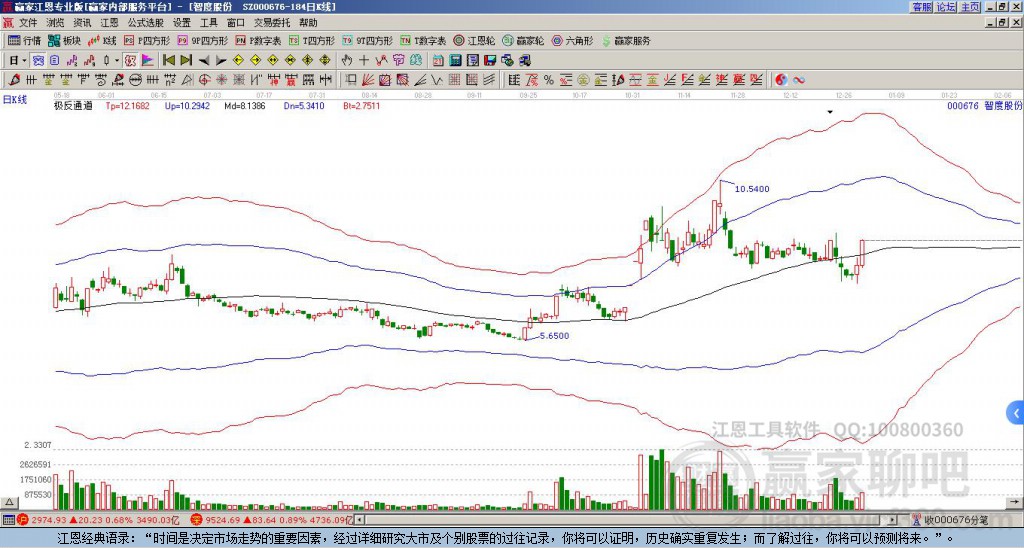Click the infinity loop icon

(799, 80)
